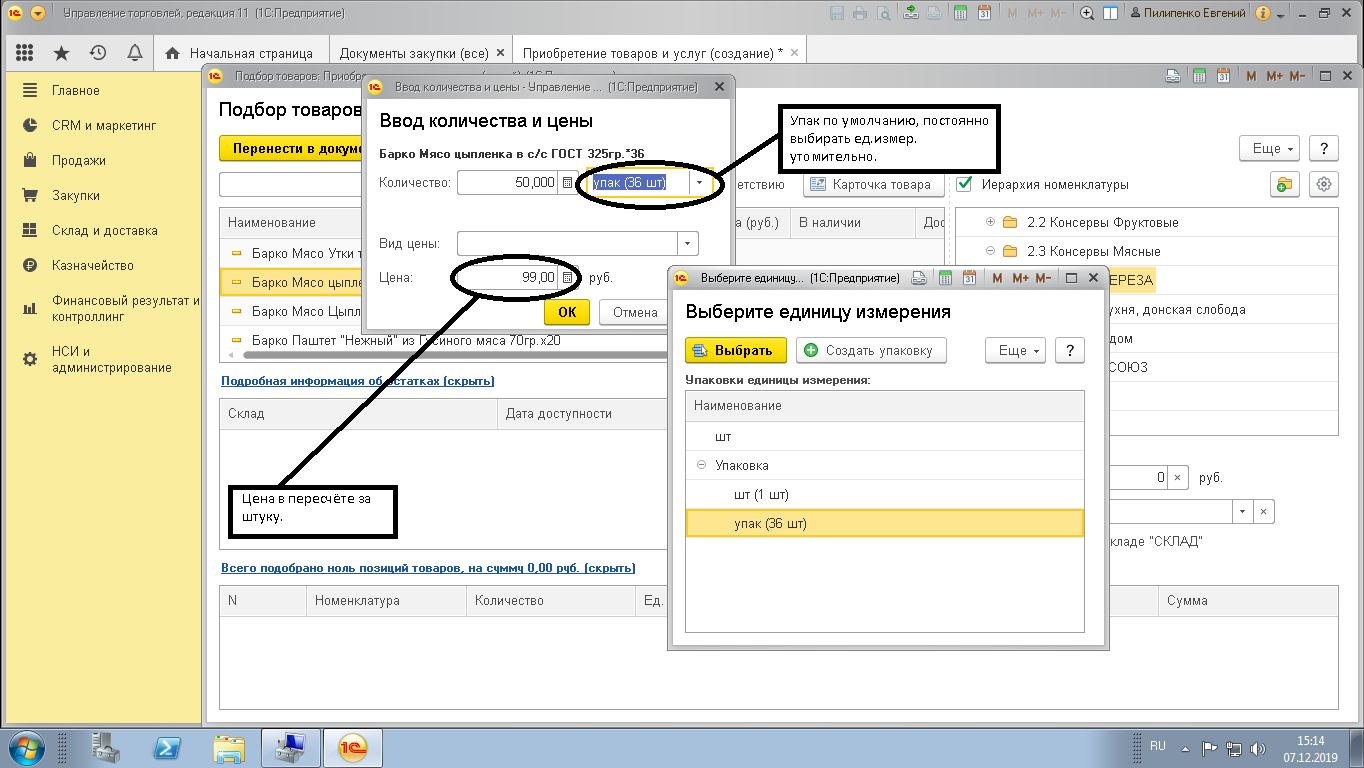Collapse the Упаковка tree group
Screen dimensions: 1364x768
[x=701, y=465]
